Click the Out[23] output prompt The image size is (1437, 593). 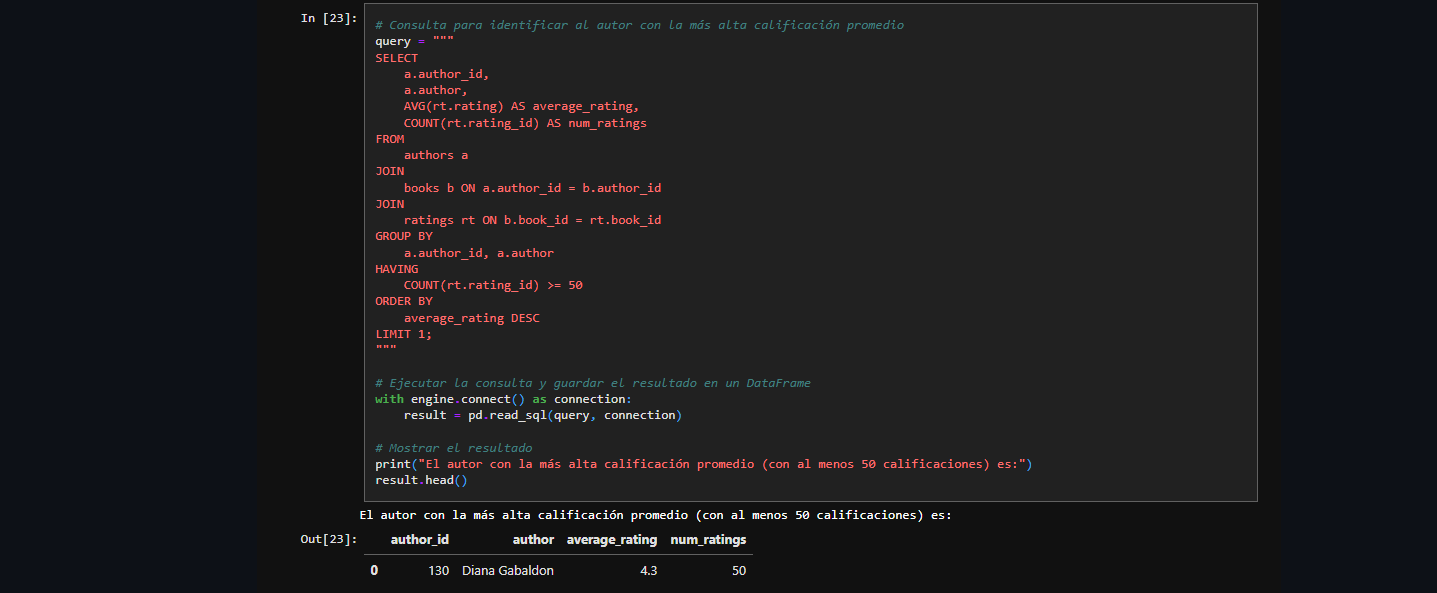[328, 539]
